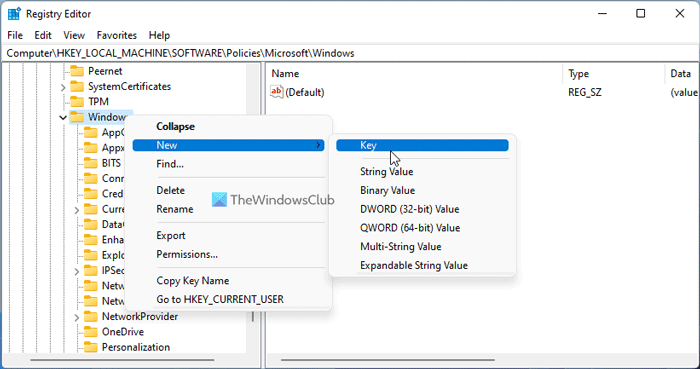Click the Type column header
700x369 pixels.
pyautogui.click(x=614, y=74)
